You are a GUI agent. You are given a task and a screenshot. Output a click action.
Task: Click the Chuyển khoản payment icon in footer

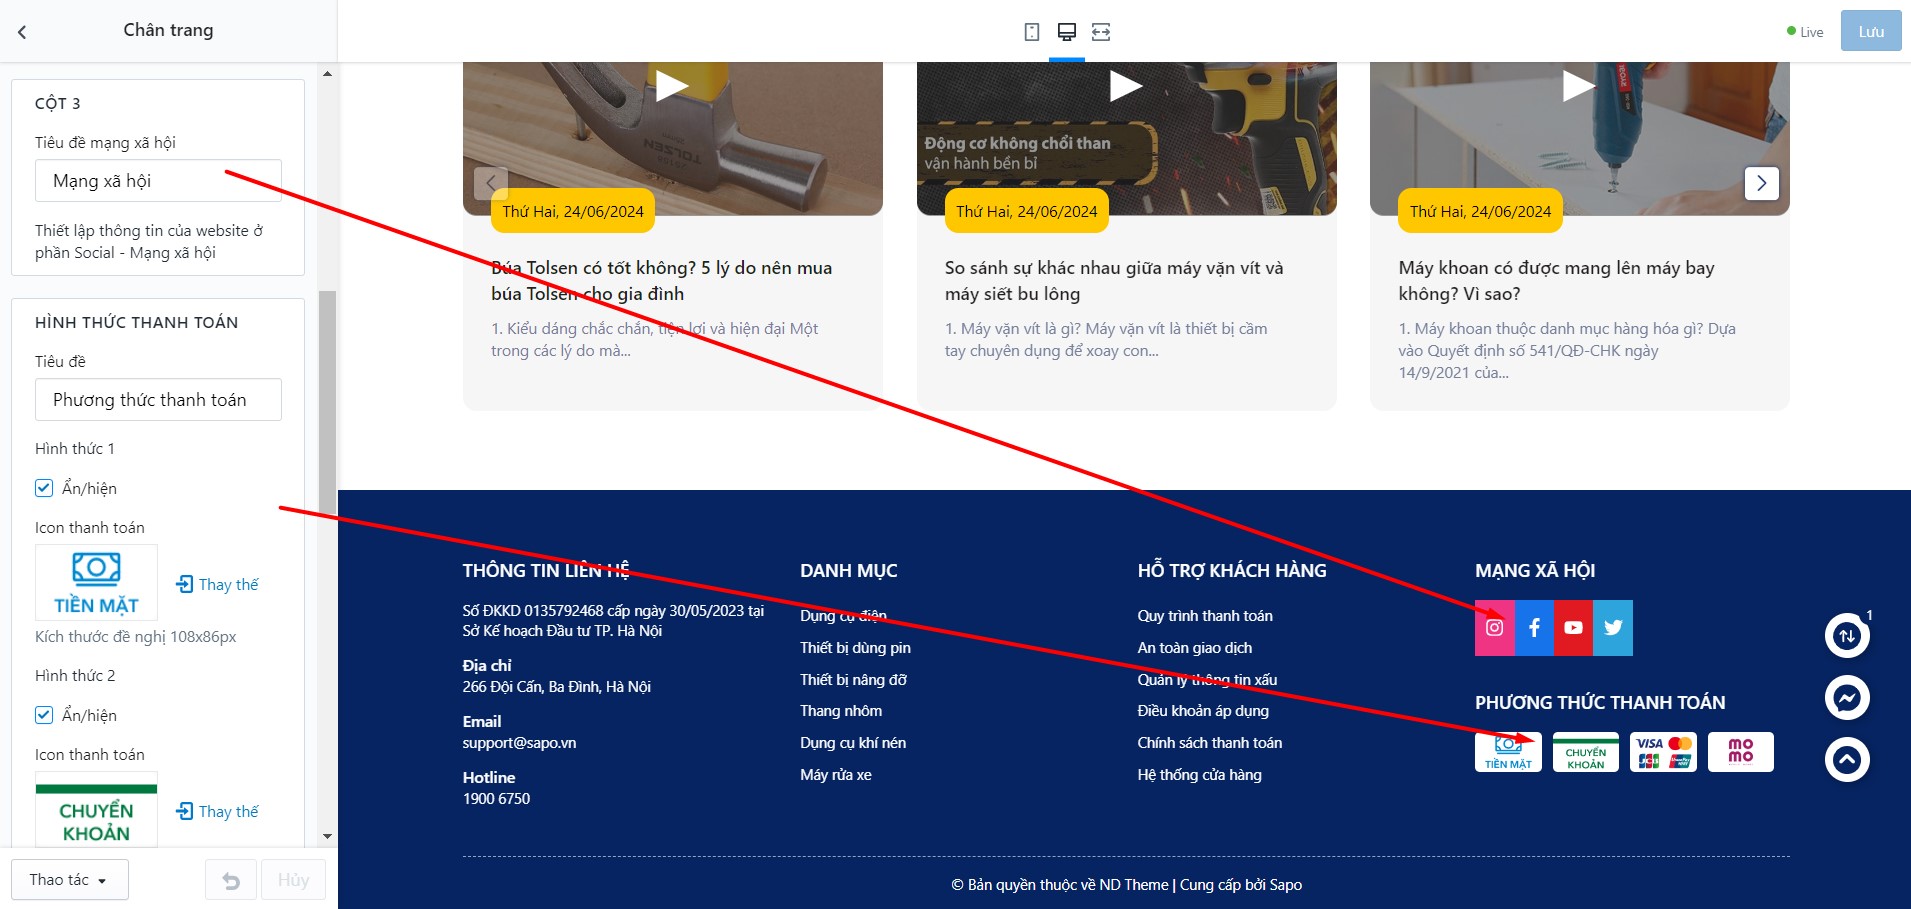tap(1586, 752)
